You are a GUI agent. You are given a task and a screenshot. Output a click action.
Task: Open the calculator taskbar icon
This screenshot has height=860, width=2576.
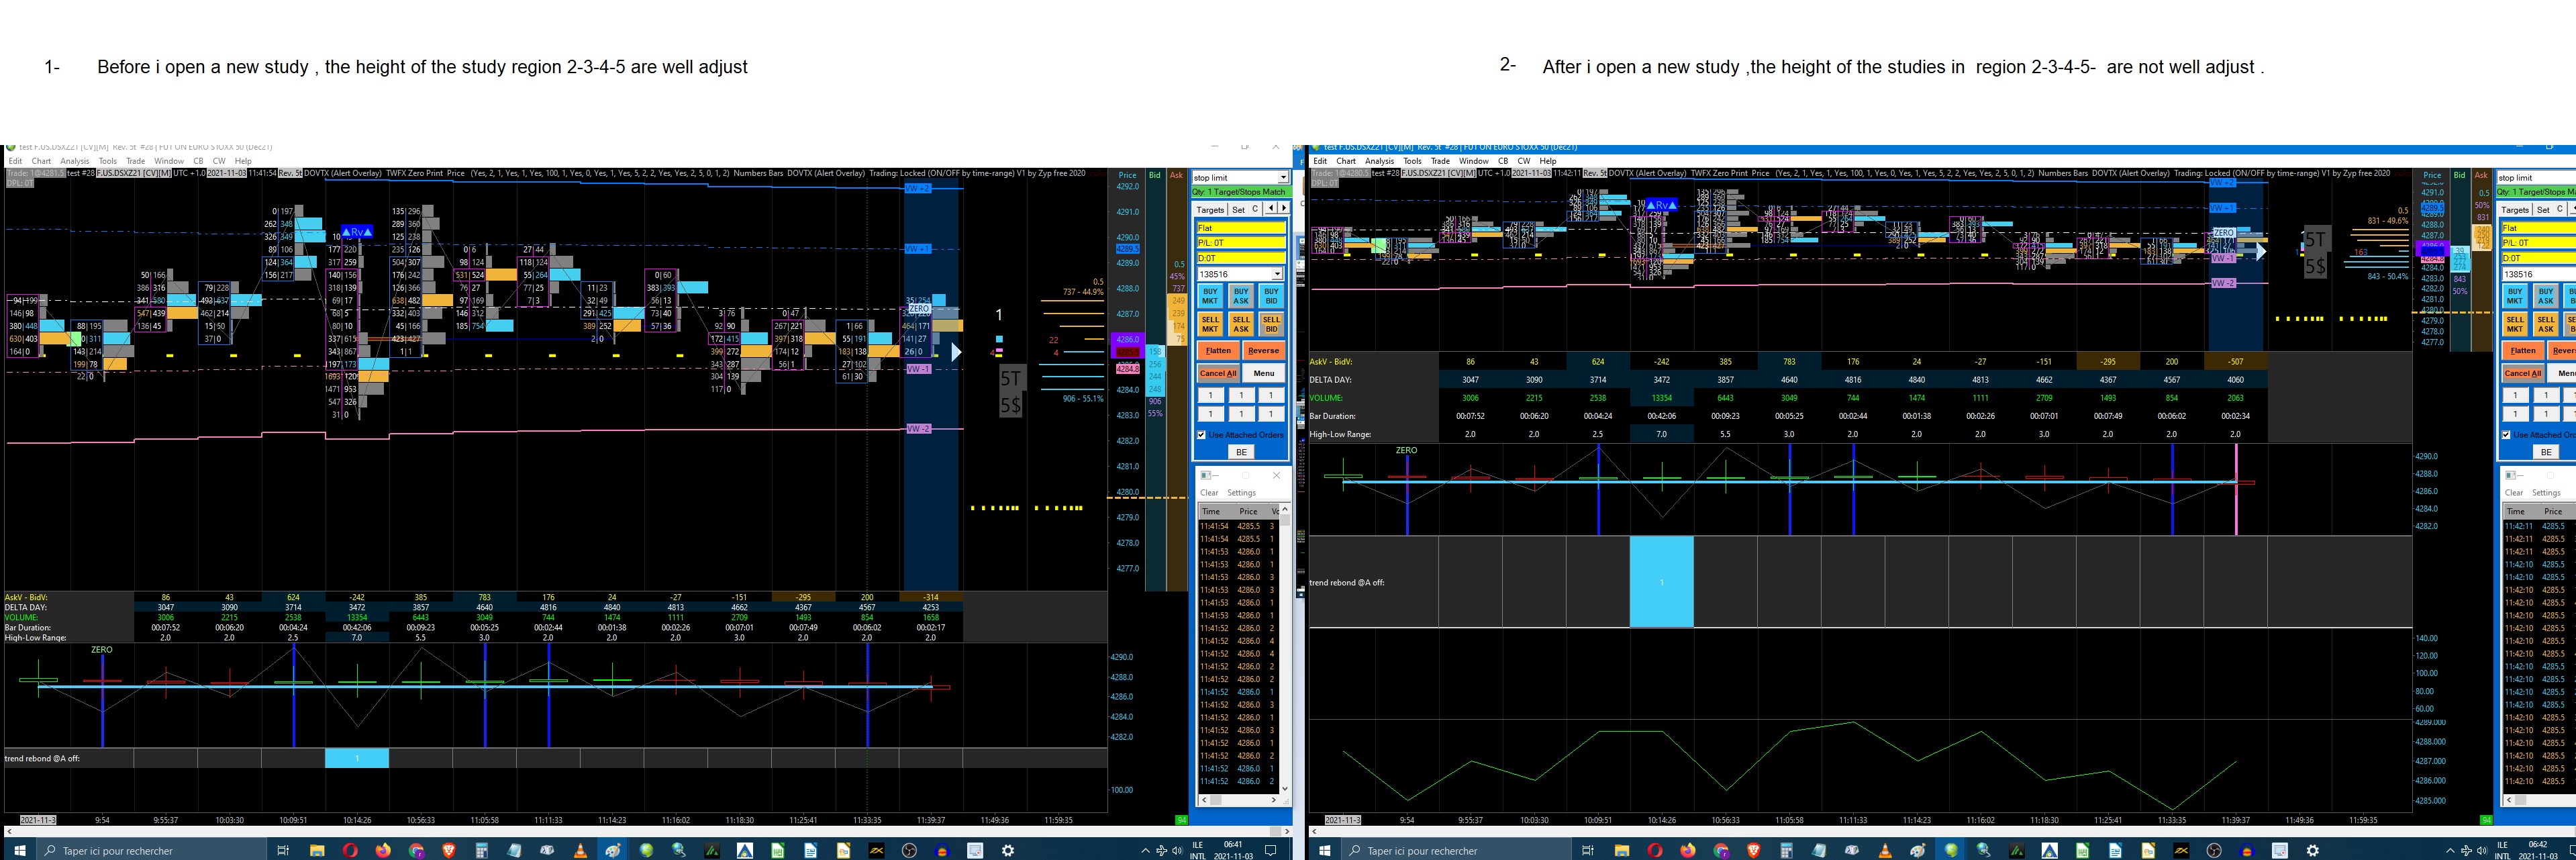coord(482,850)
